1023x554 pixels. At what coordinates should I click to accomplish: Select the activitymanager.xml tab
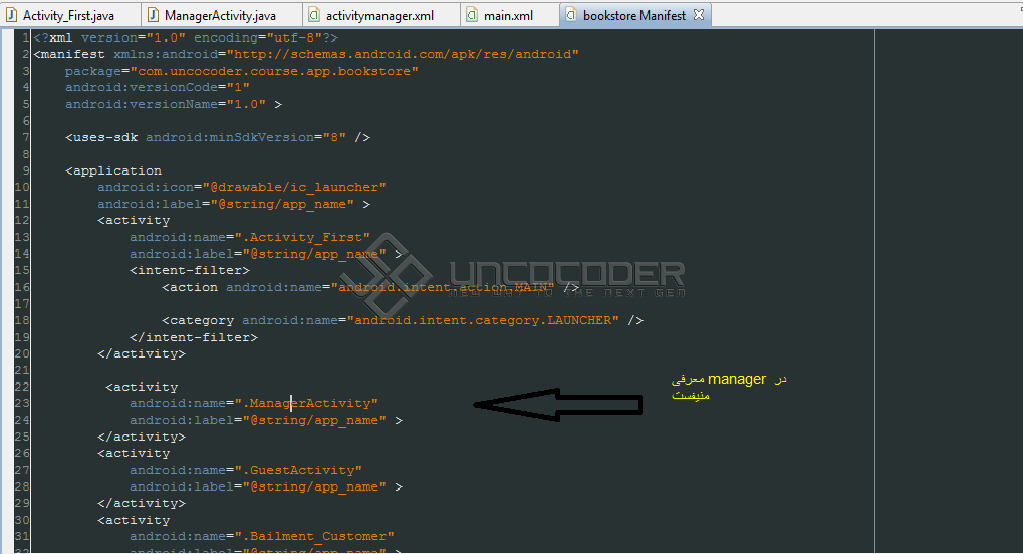tap(379, 15)
